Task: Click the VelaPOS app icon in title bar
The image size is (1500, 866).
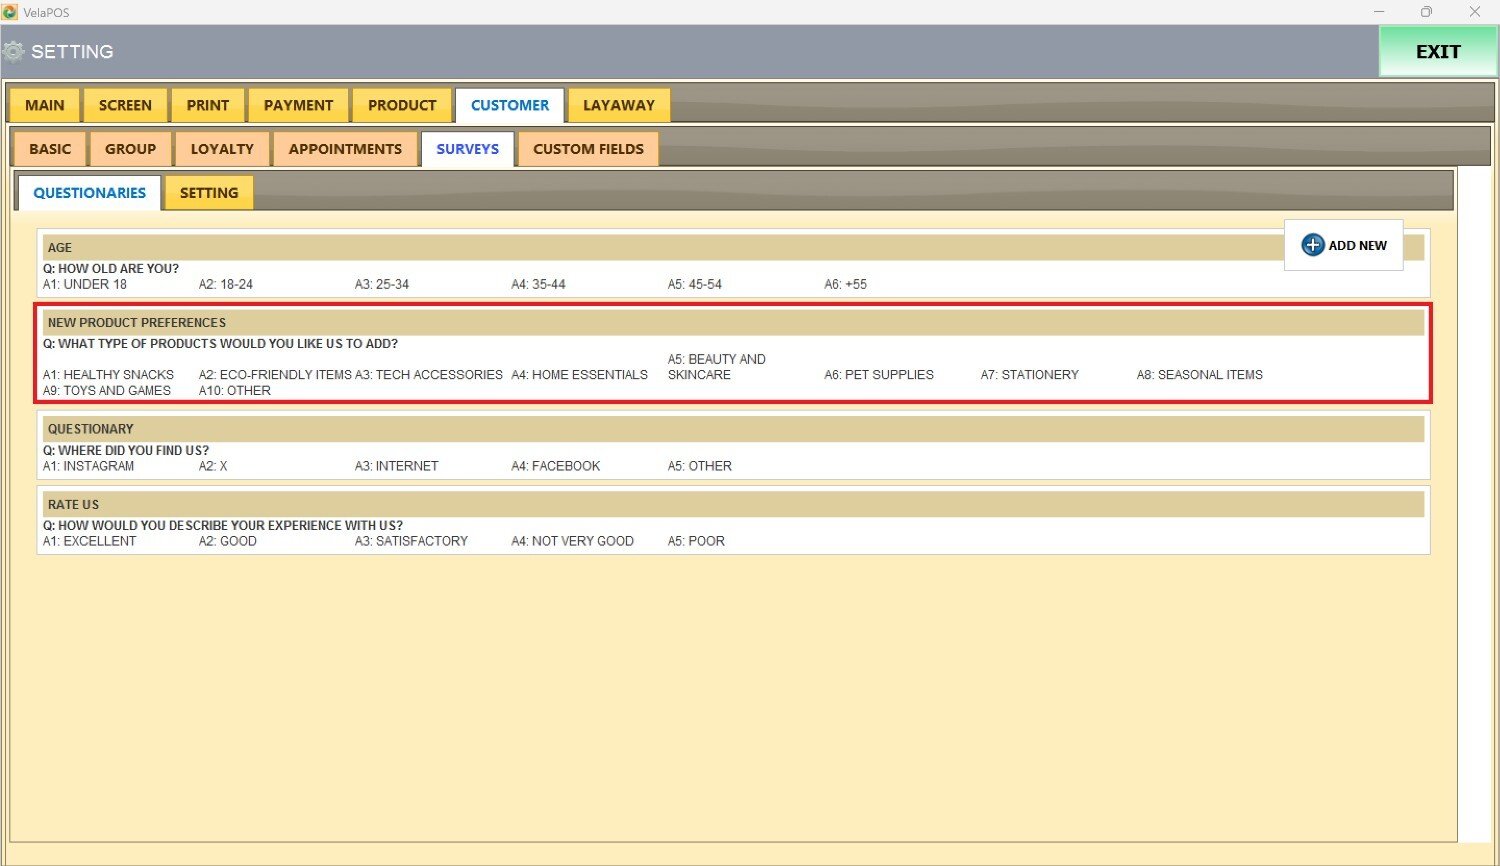Action: [10, 12]
